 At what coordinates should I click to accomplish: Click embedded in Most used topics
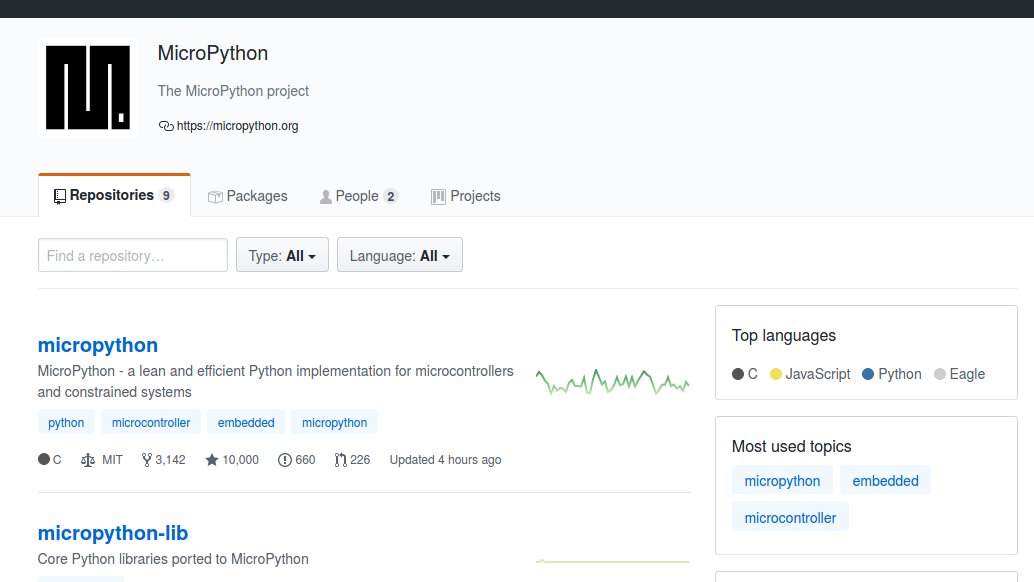[x=885, y=480]
